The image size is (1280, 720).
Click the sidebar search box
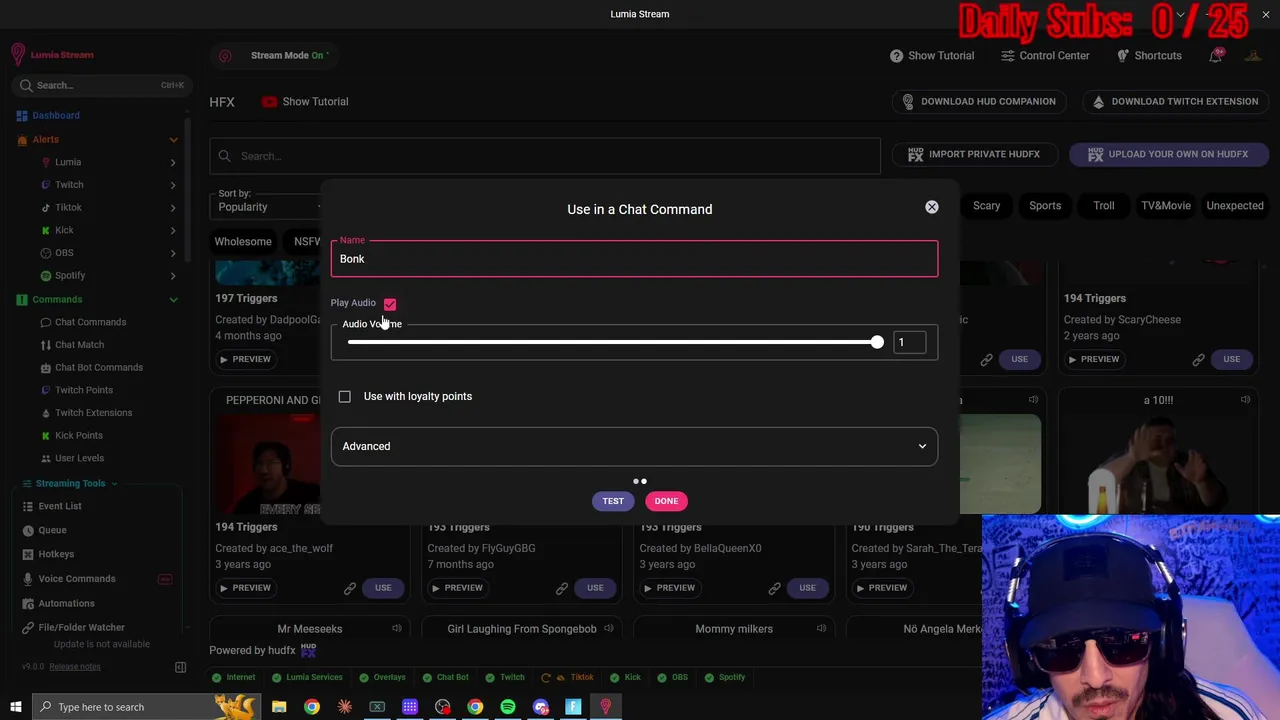[101, 85]
